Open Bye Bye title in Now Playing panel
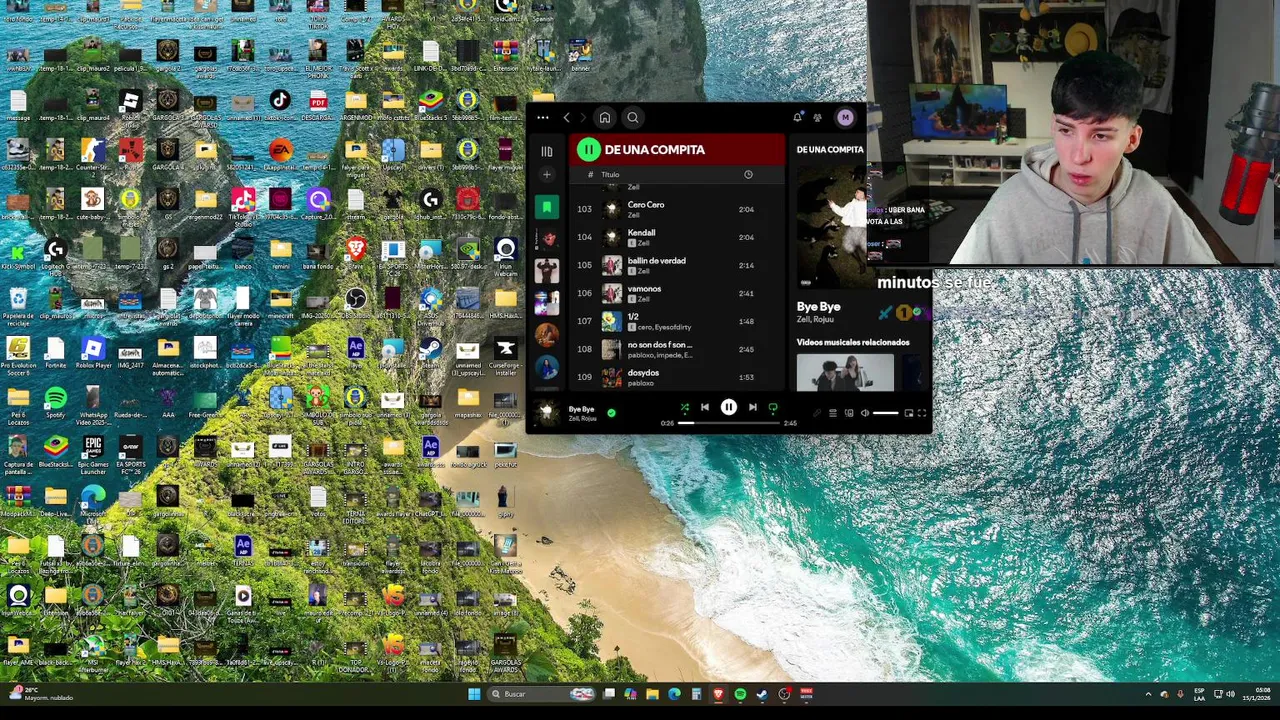Screen dimensions: 1280x720 click(x=818, y=307)
